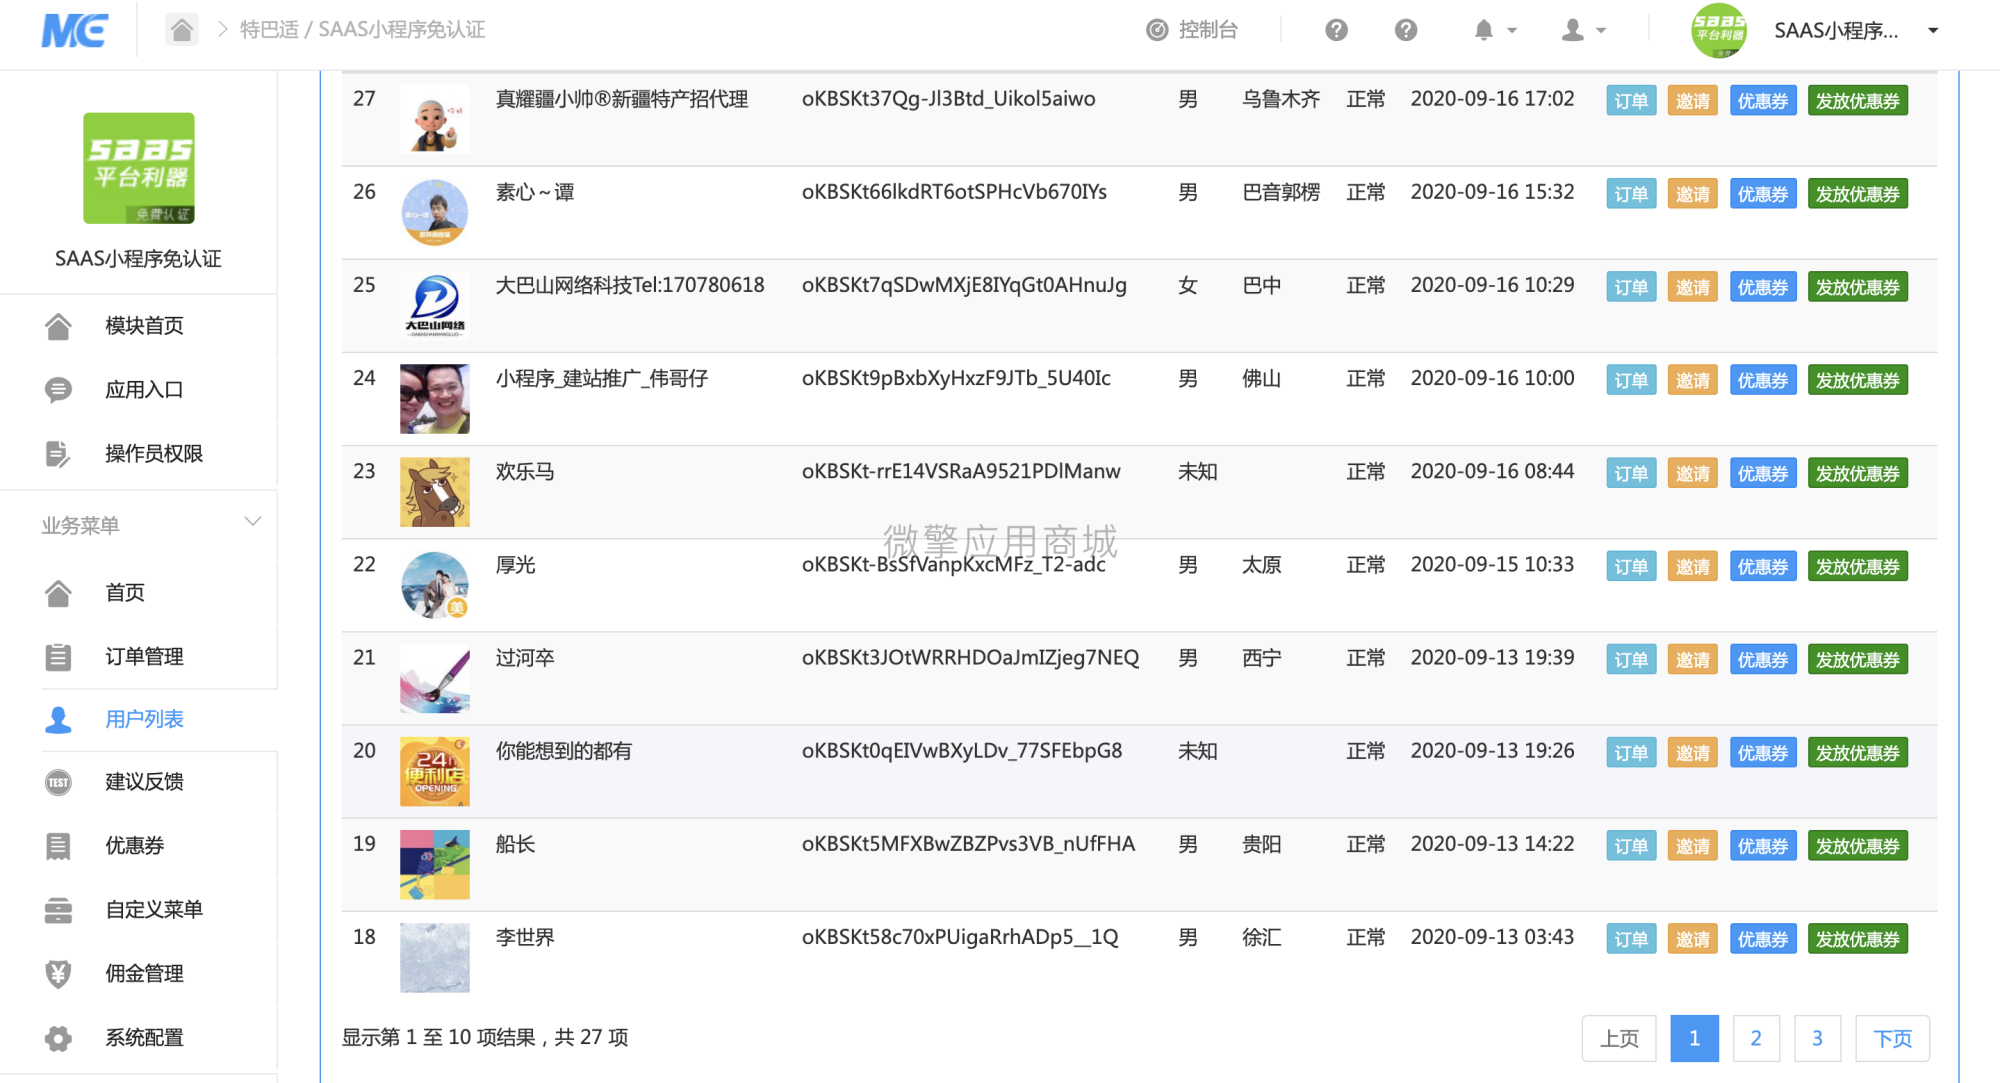Open the notification bell dropdown

pyautogui.click(x=1495, y=30)
